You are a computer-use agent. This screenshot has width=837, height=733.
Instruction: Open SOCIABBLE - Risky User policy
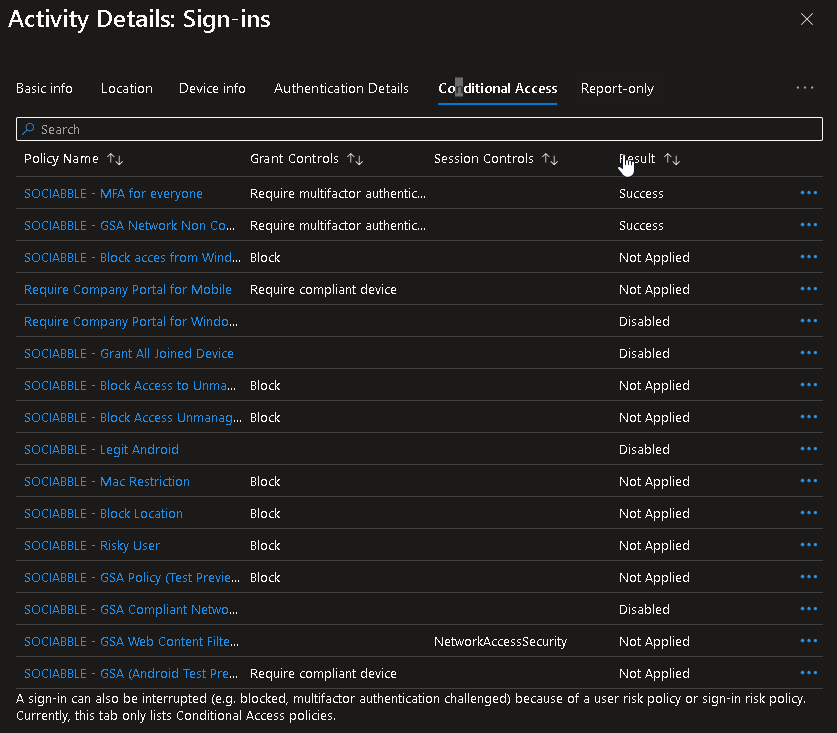(x=92, y=546)
